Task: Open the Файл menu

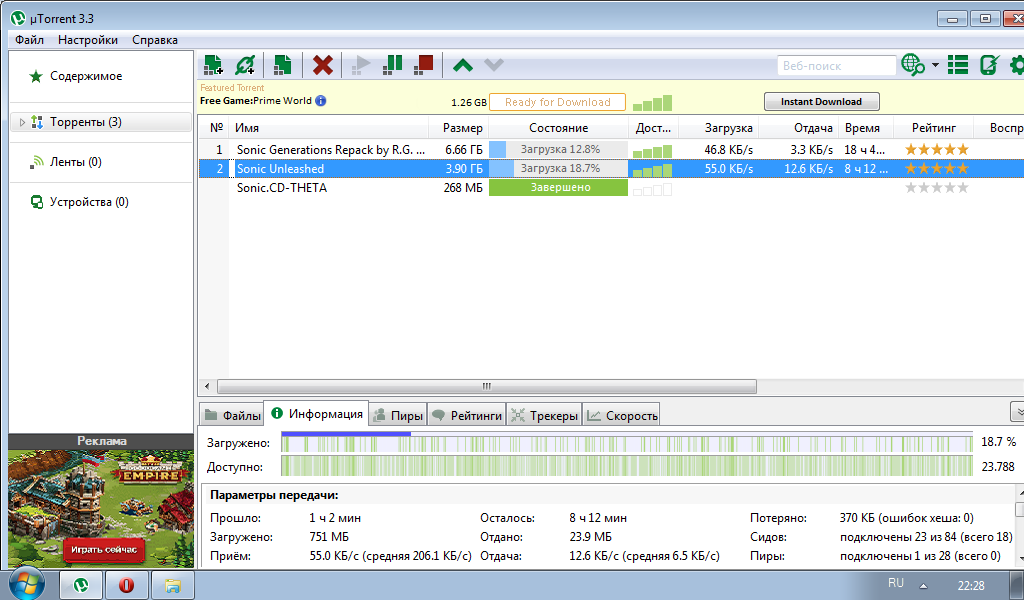Action: [x=29, y=40]
